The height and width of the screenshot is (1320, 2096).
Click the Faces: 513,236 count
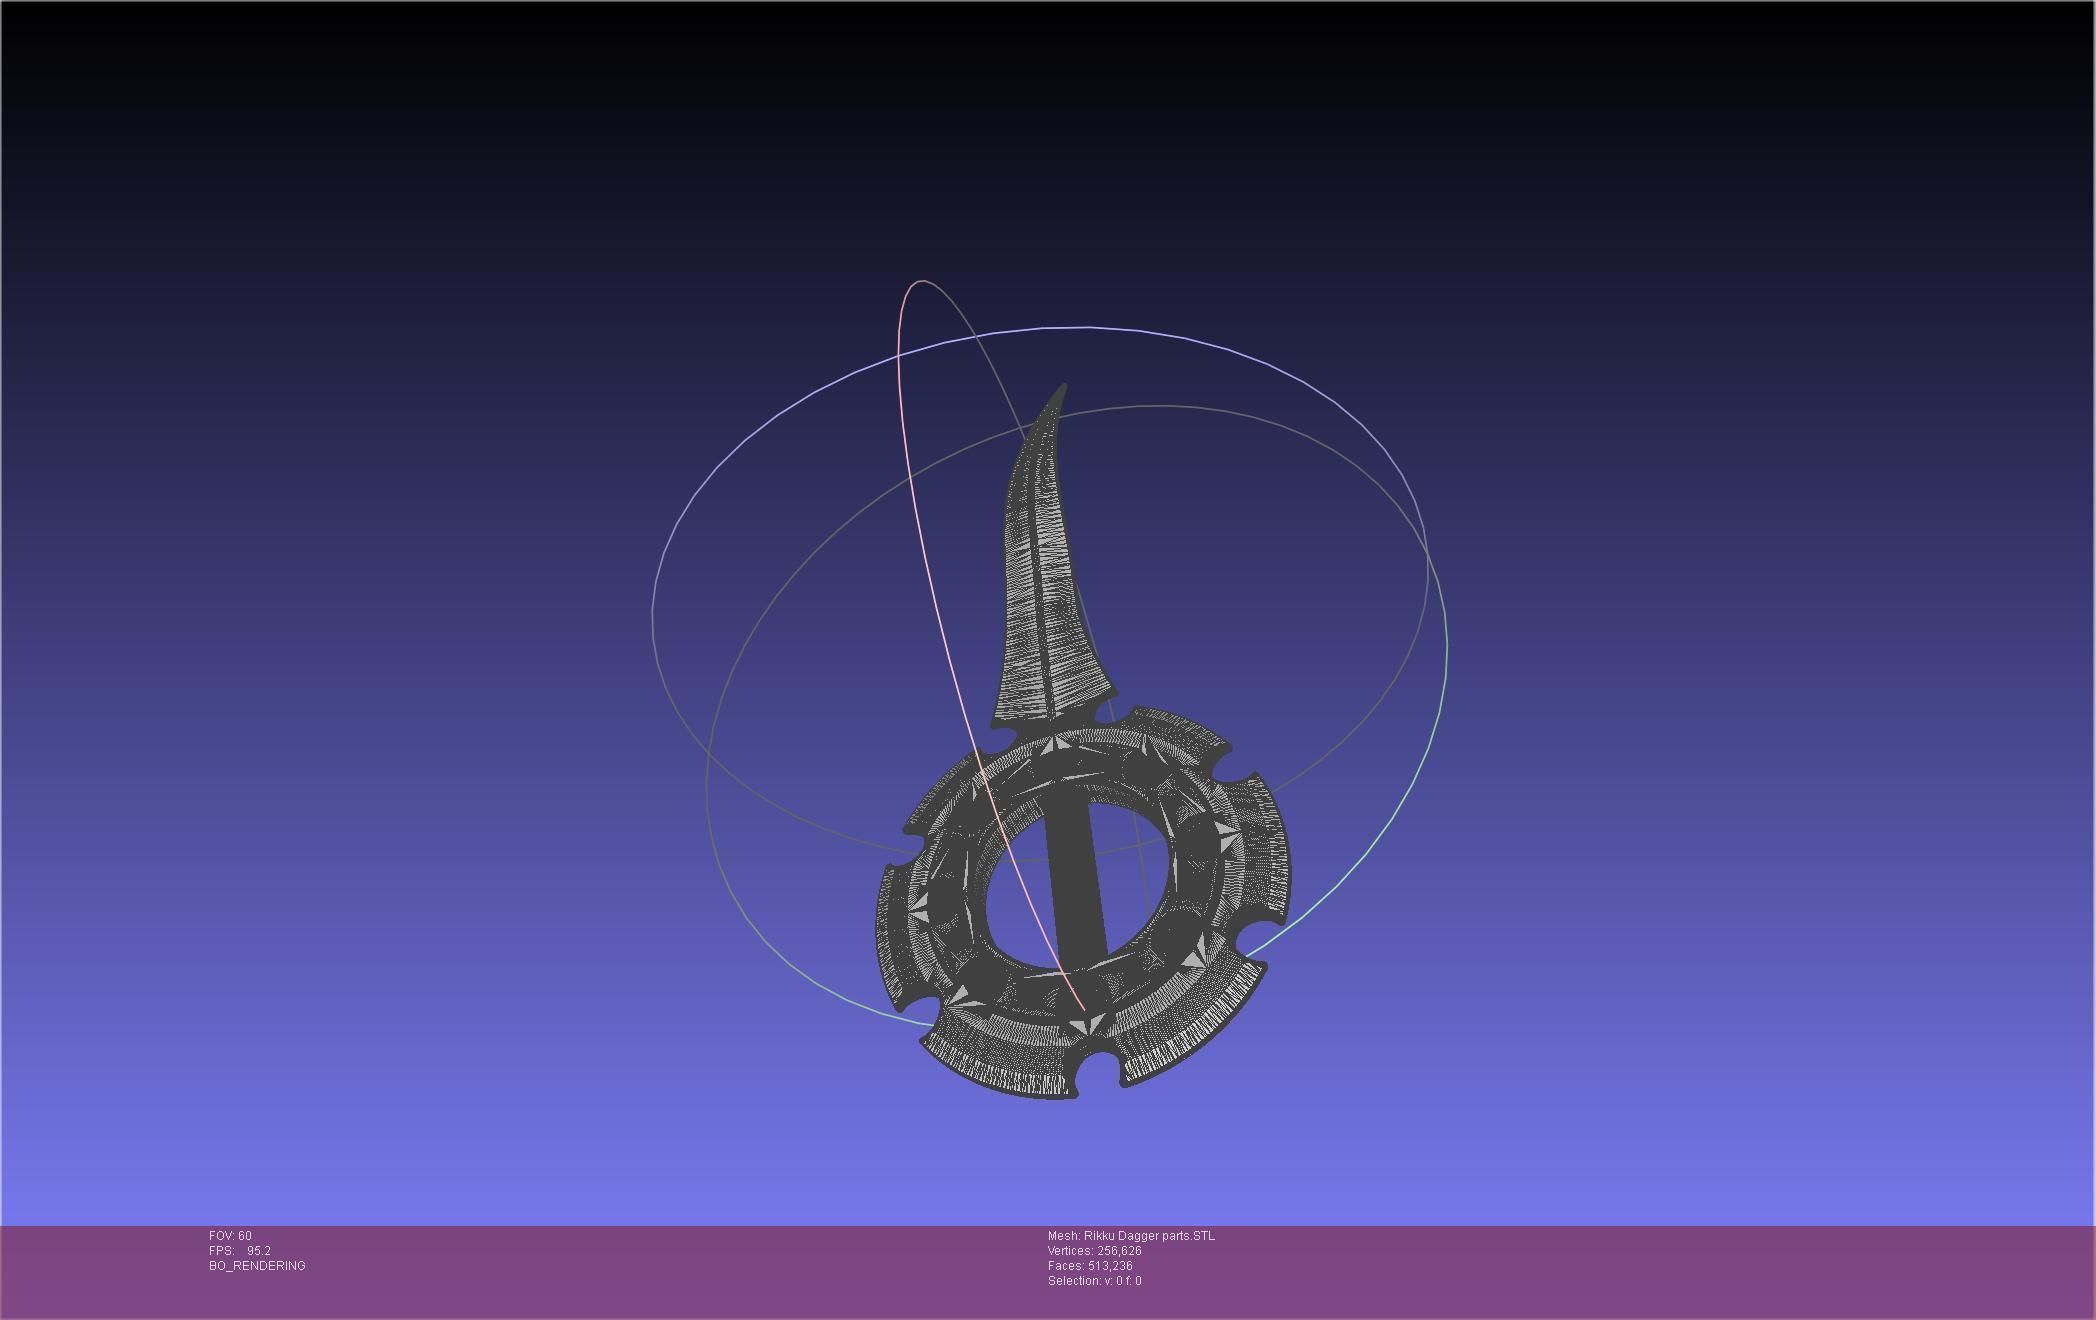click(x=1090, y=1266)
